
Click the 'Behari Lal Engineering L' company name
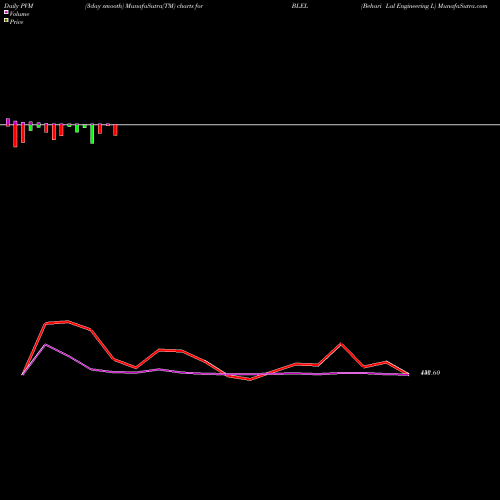398,6
